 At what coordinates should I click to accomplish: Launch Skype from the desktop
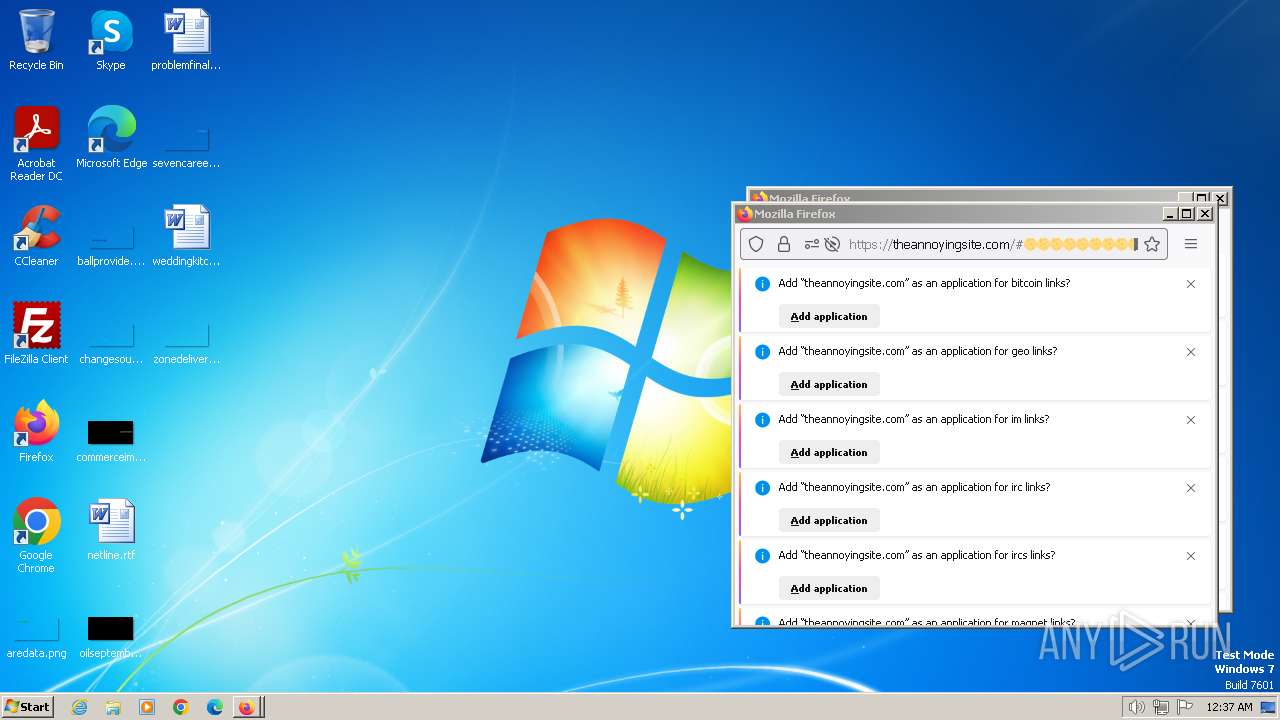click(110, 40)
